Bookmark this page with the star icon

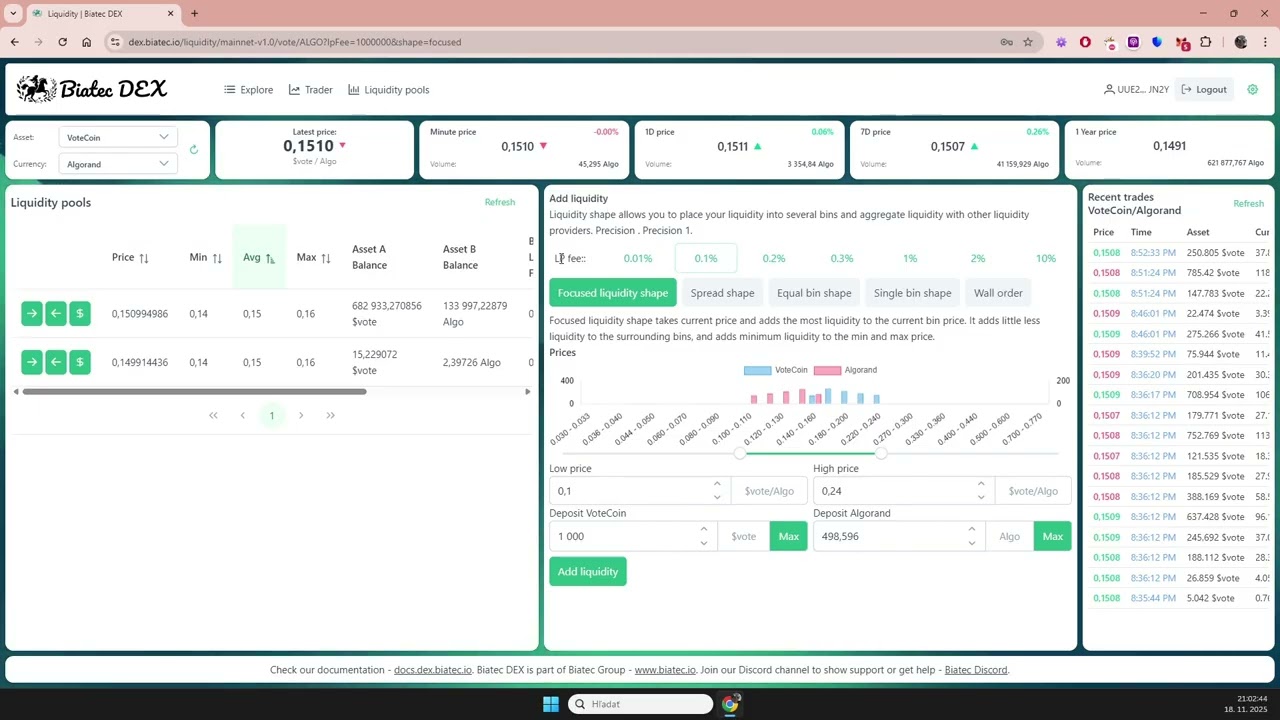coord(1027,42)
